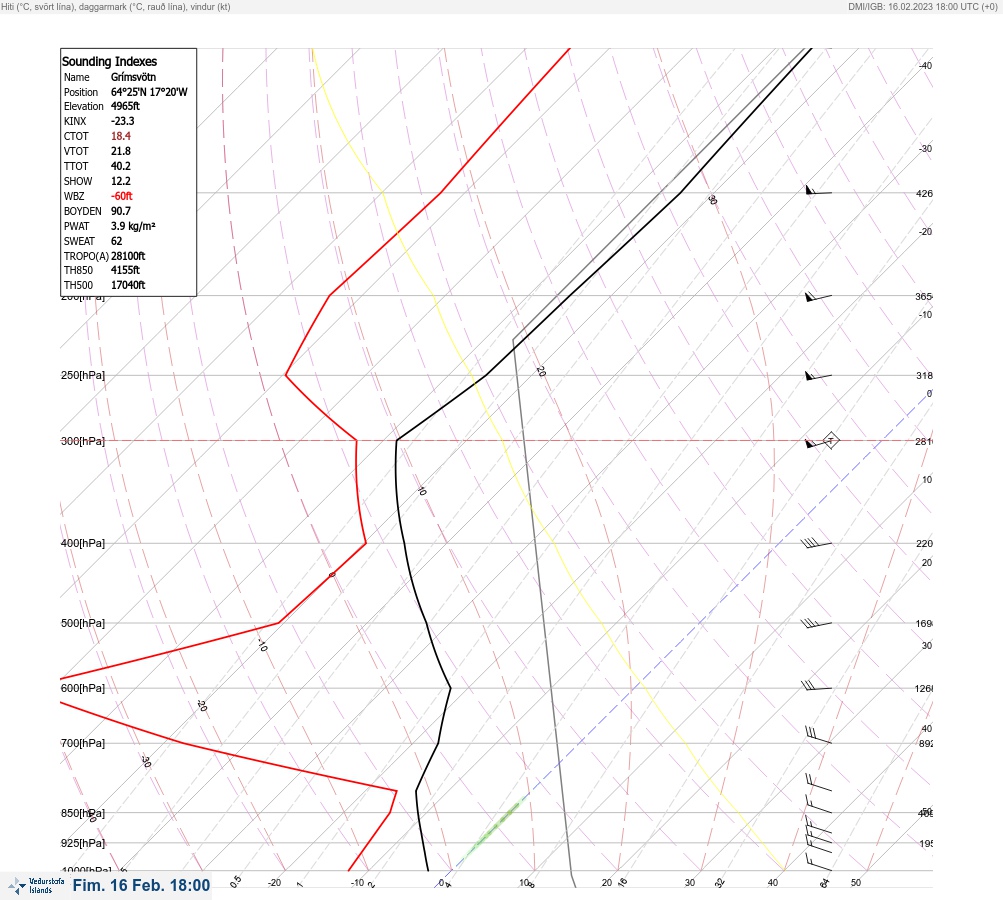The height and width of the screenshot is (900, 1003).
Task: Click the tropopause diamond marker at 300 hPa
Action: click(830, 440)
